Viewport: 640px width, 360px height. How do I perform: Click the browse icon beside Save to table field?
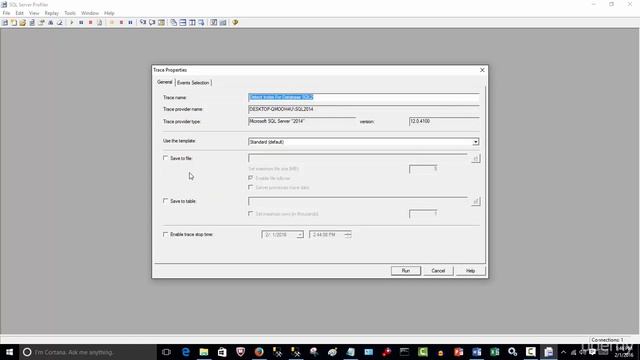(476, 201)
